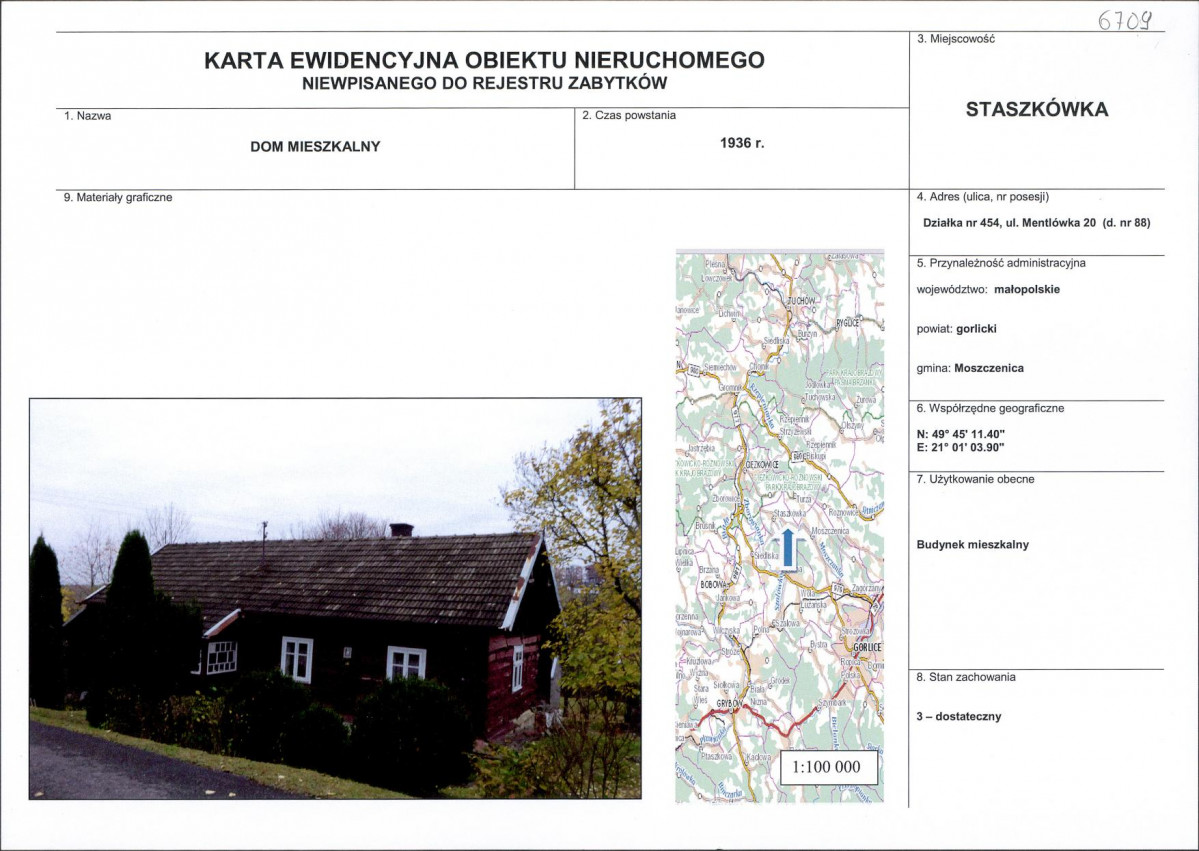Click the locality name 'STASZKÓWKA'
Viewport: 1199px width, 851px height.
[1037, 109]
